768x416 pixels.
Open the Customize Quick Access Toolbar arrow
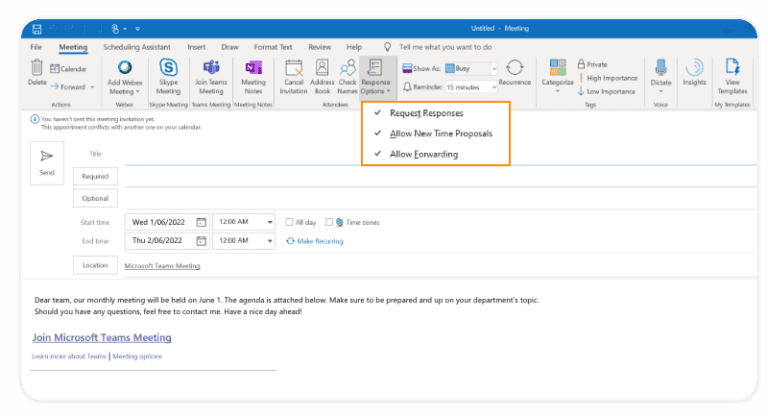pos(138,29)
